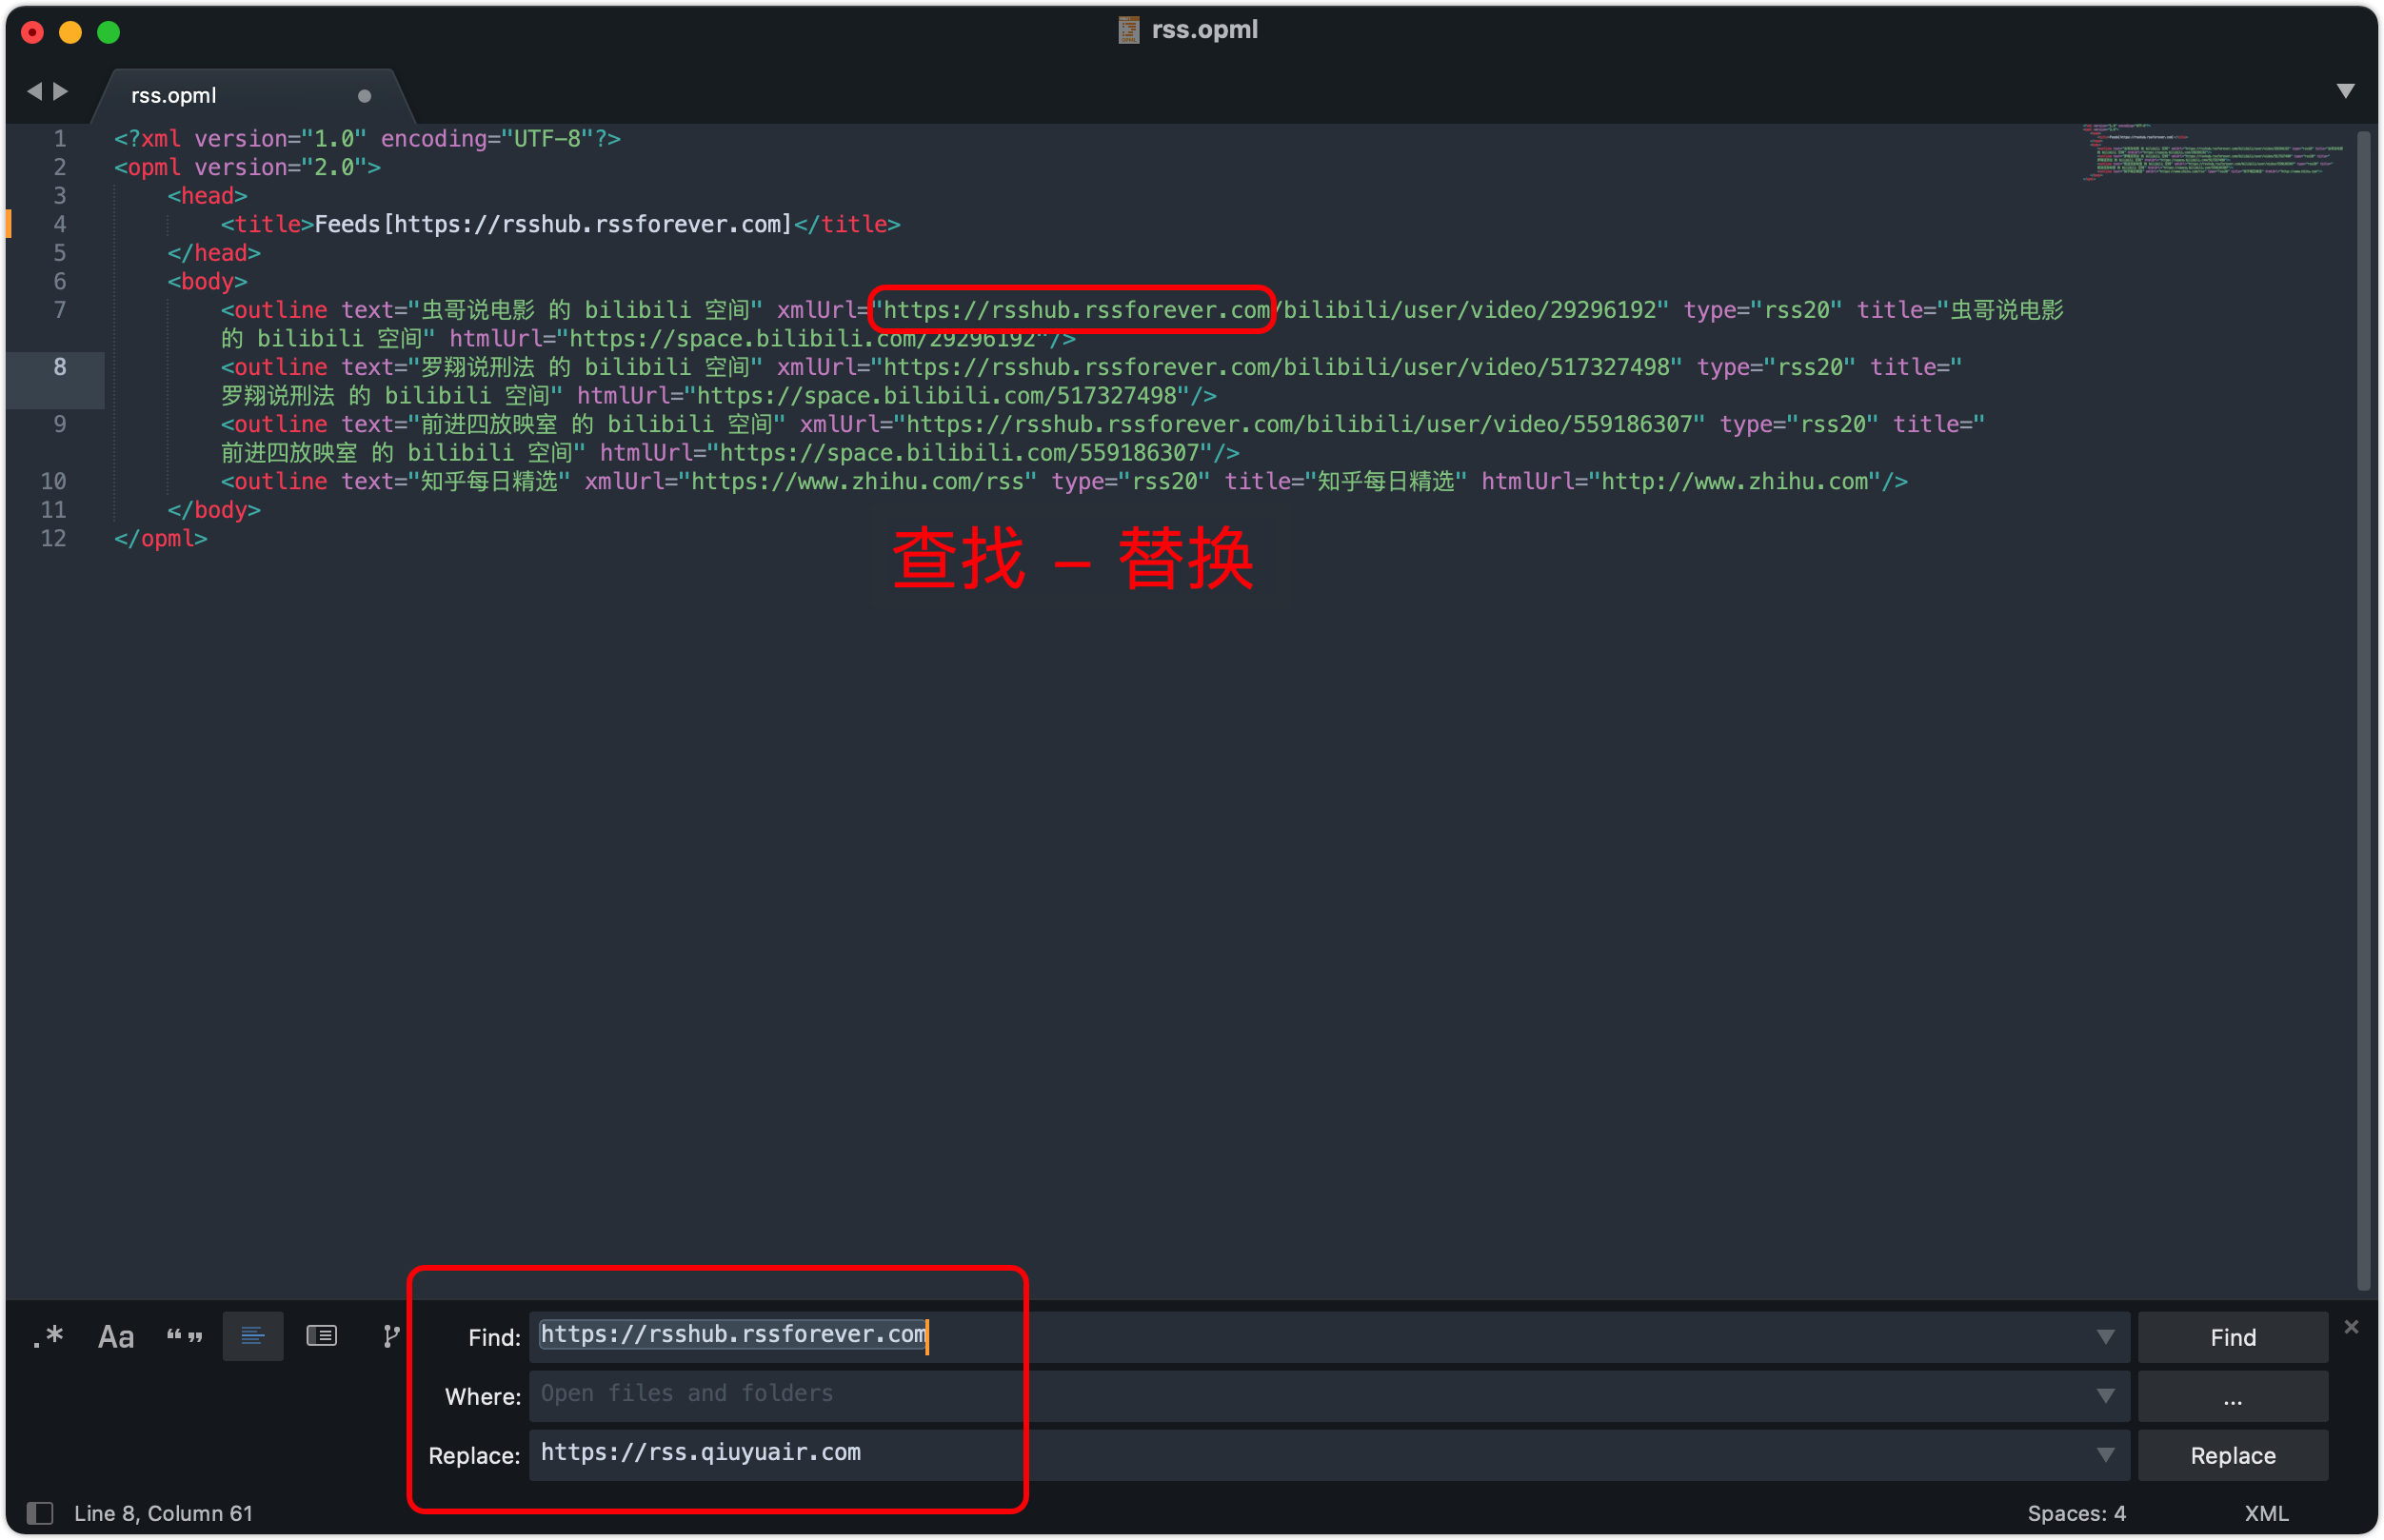Click the use buffer results icon
Image resolution: width=2384 pixels, height=1540 pixels.
[321, 1337]
